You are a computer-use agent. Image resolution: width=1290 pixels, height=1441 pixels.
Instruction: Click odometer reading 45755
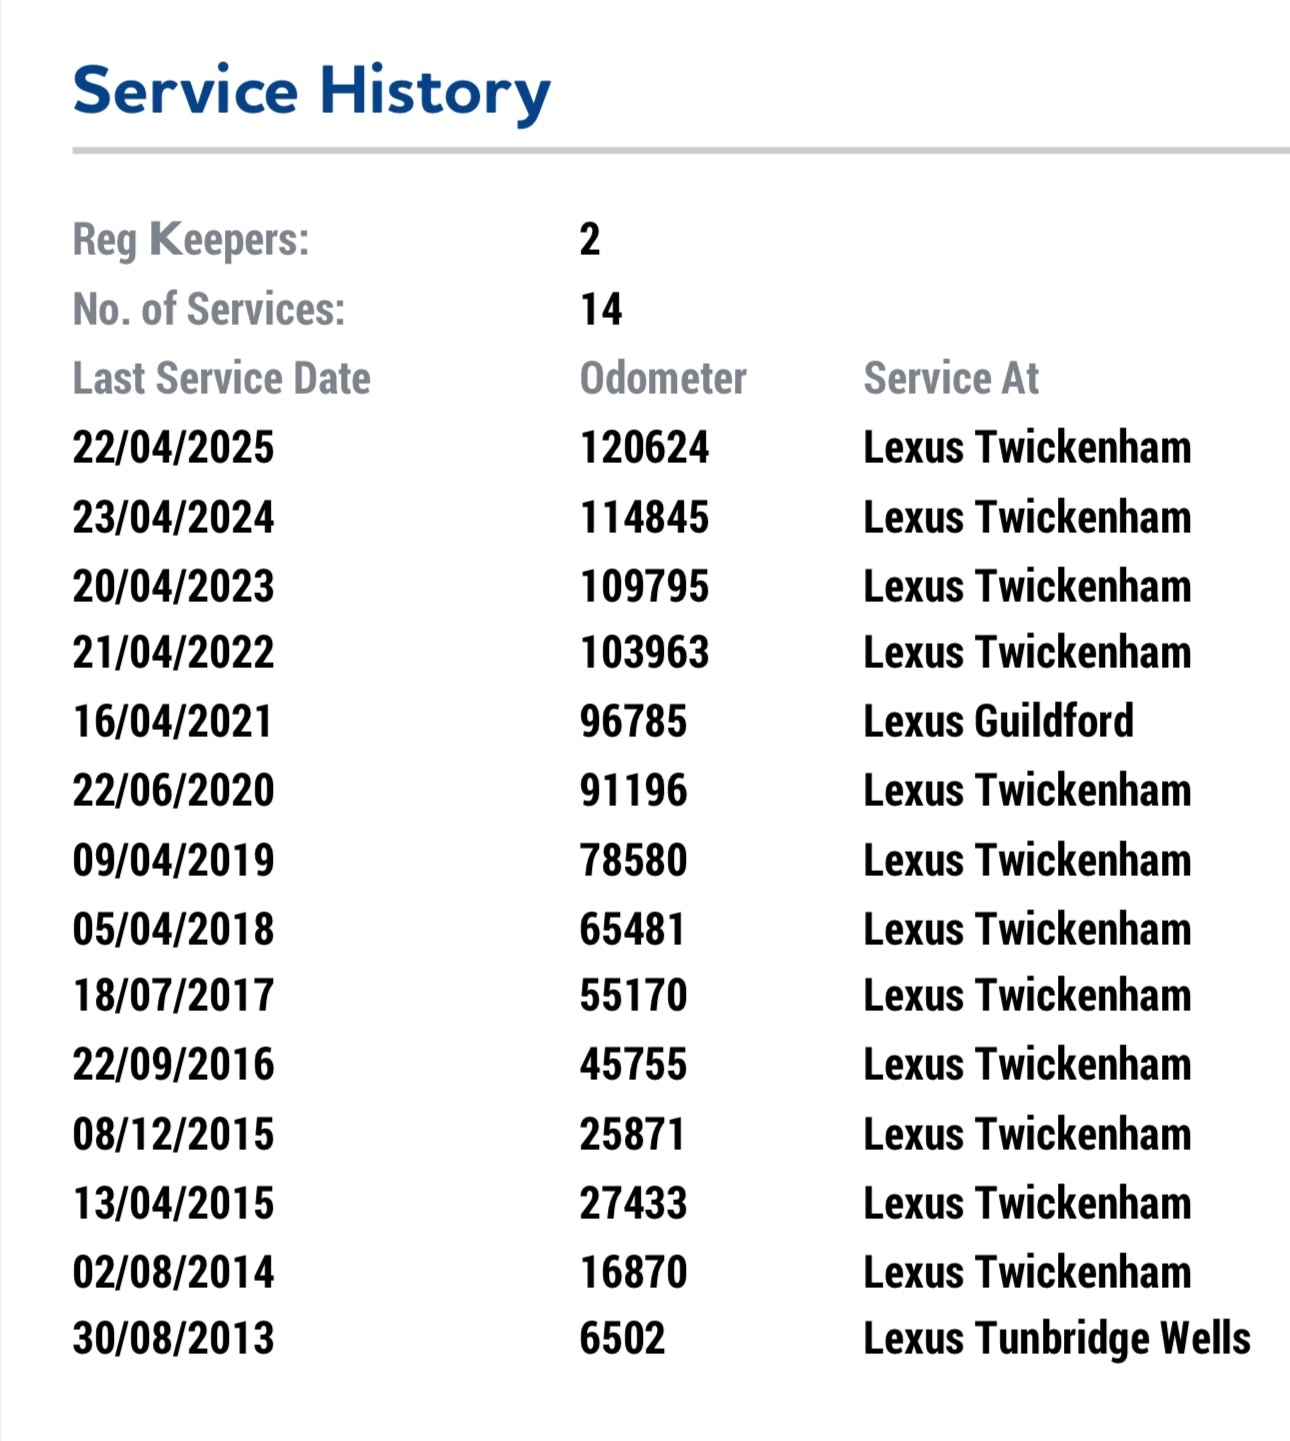(633, 1064)
